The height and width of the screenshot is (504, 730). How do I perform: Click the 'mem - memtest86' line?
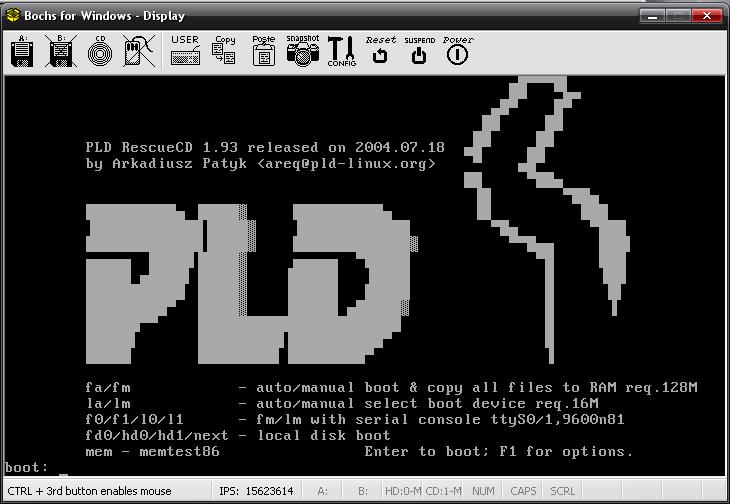pos(152,451)
